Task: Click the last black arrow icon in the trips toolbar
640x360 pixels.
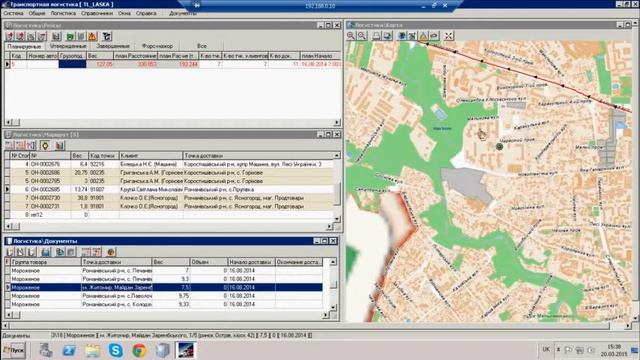Action: coord(107,36)
